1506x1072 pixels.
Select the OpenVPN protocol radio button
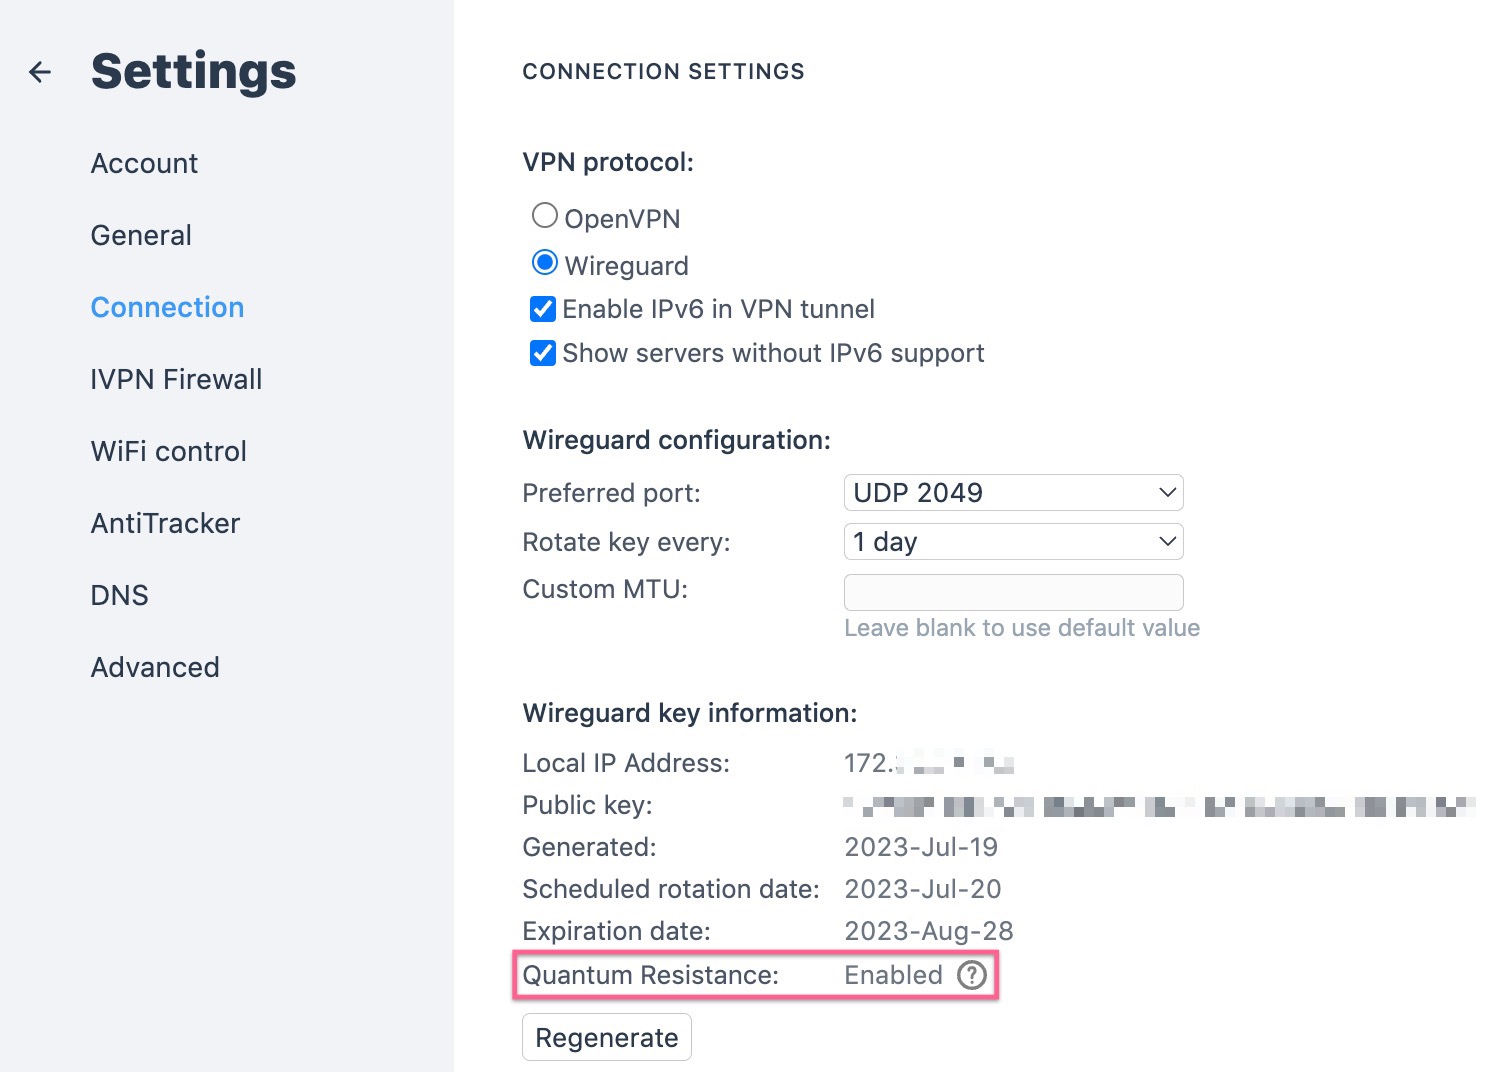[544, 216]
